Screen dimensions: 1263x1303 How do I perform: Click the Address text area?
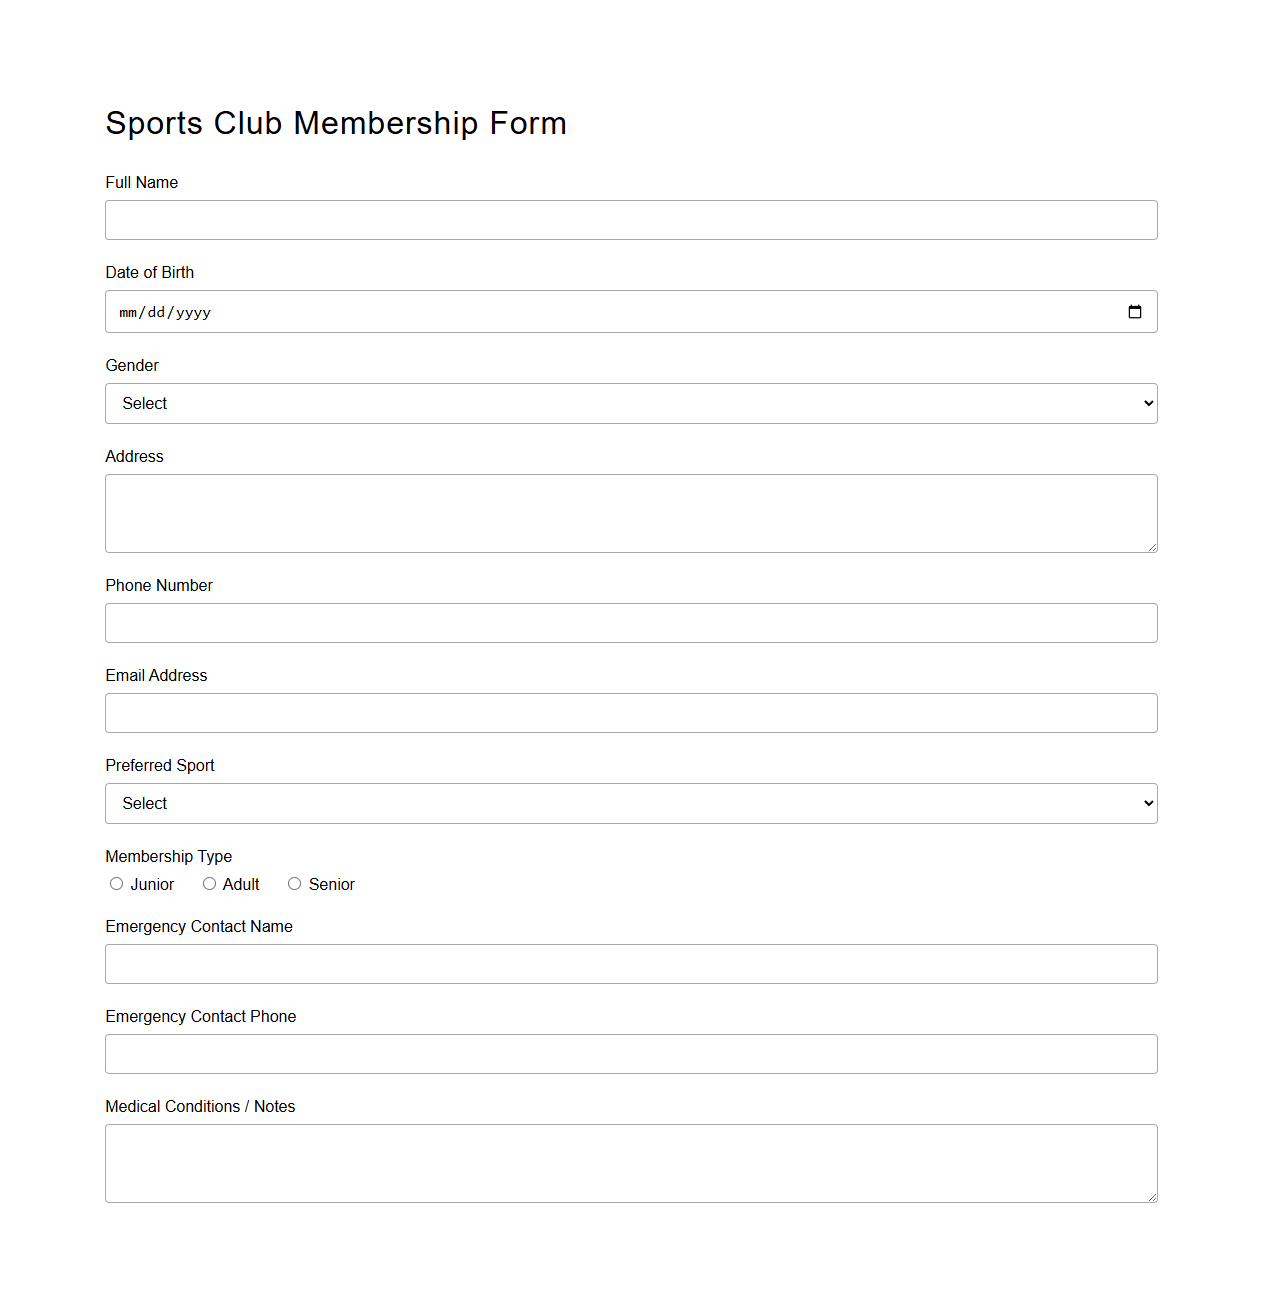(630, 513)
